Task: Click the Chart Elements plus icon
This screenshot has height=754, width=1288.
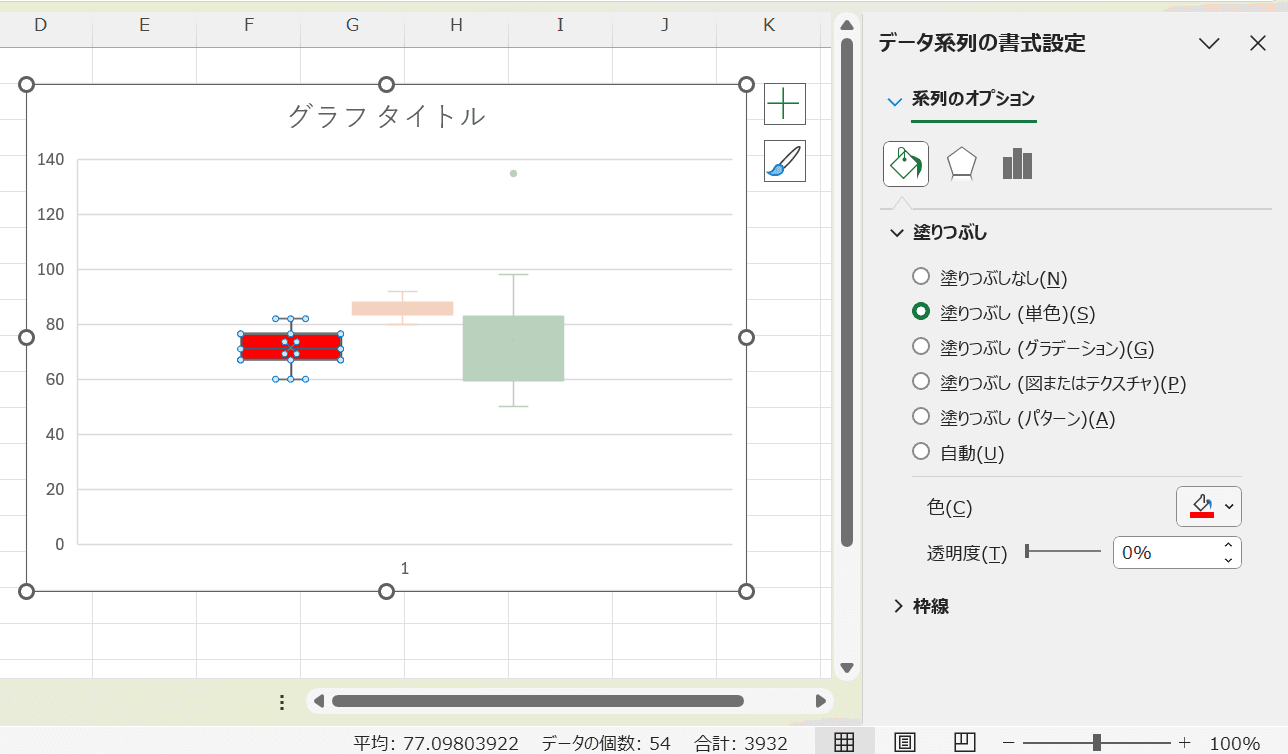Action: [x=784, y=103]
